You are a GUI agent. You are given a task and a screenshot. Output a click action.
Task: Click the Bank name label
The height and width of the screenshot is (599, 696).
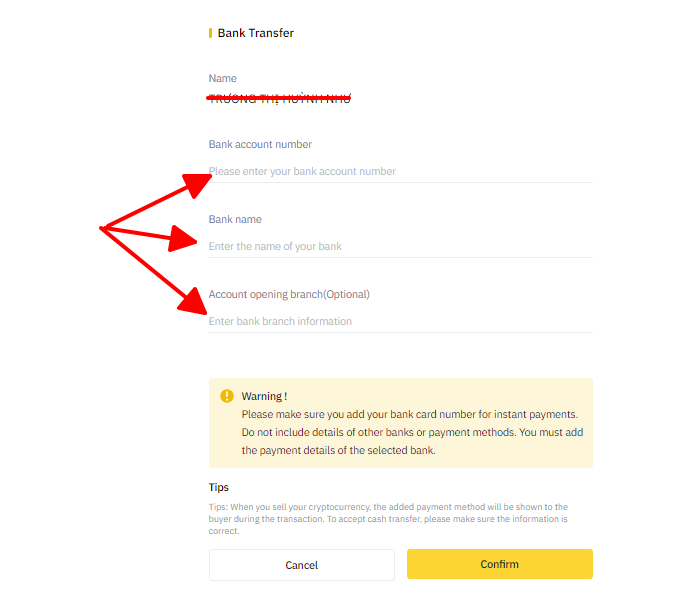[235, 219]
